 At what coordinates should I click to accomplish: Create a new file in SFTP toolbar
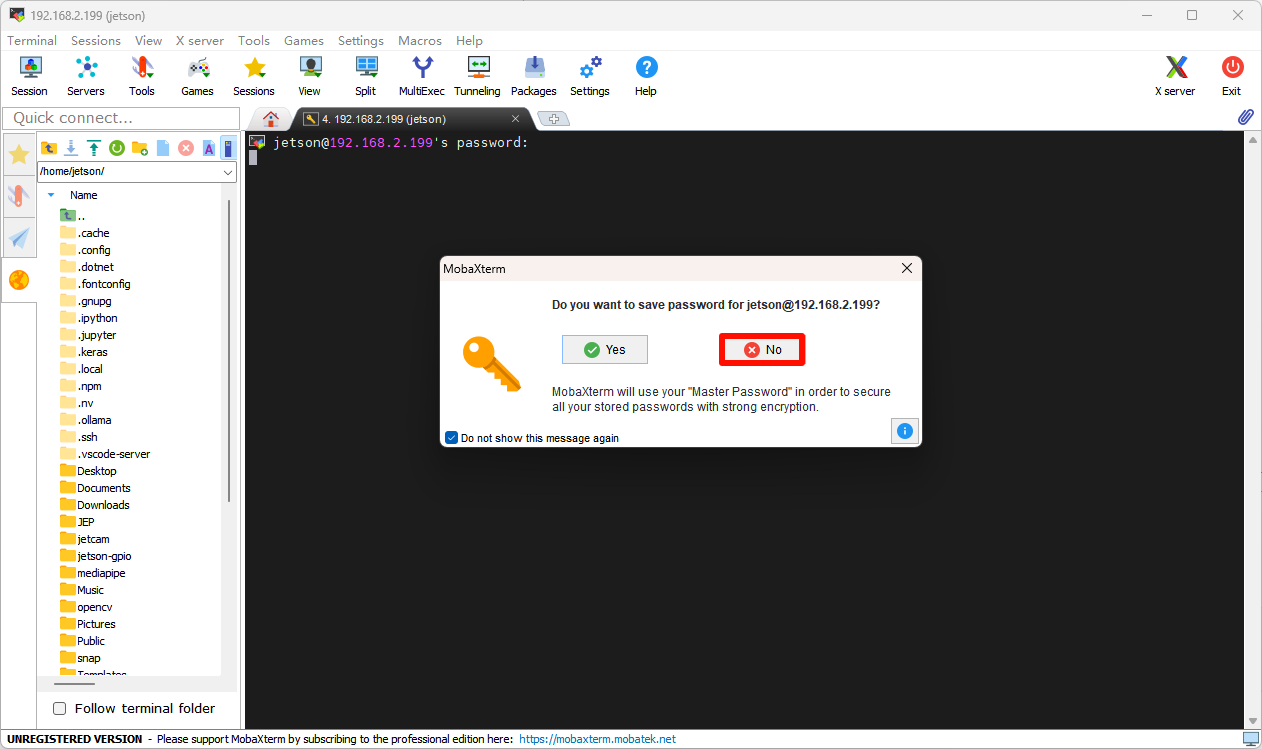click(x=163, y=148)
